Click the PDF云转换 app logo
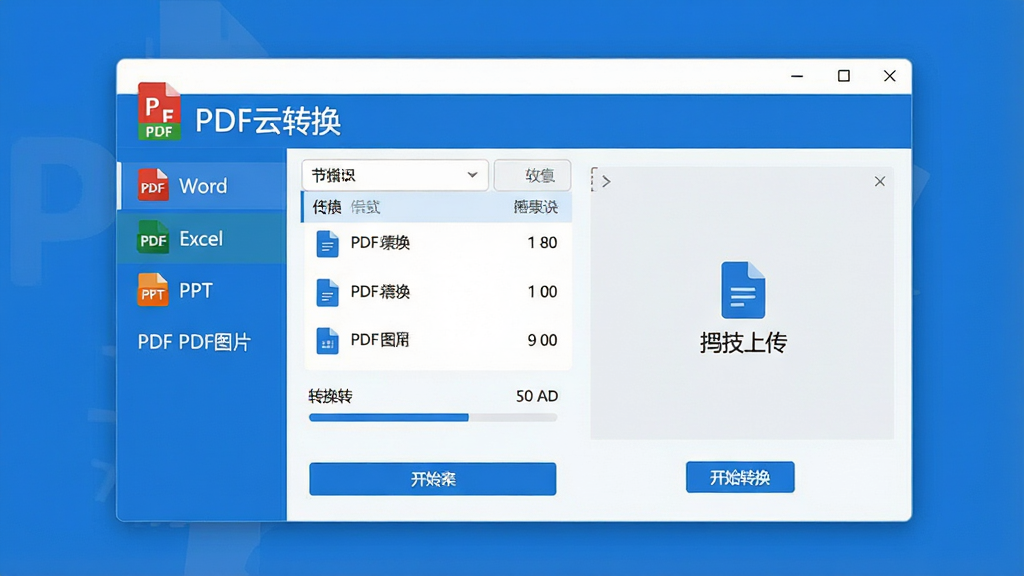This screenshot has width=1024, height=576. coord(159,111)
